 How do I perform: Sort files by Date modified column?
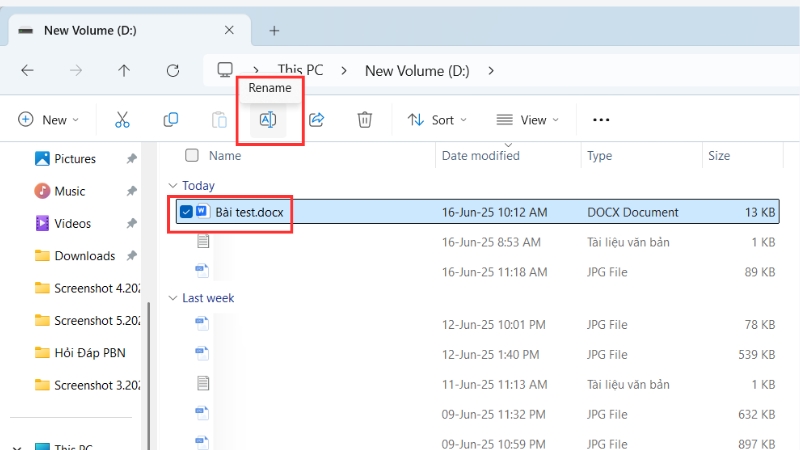pyautogui.click(x=480, y=156)
